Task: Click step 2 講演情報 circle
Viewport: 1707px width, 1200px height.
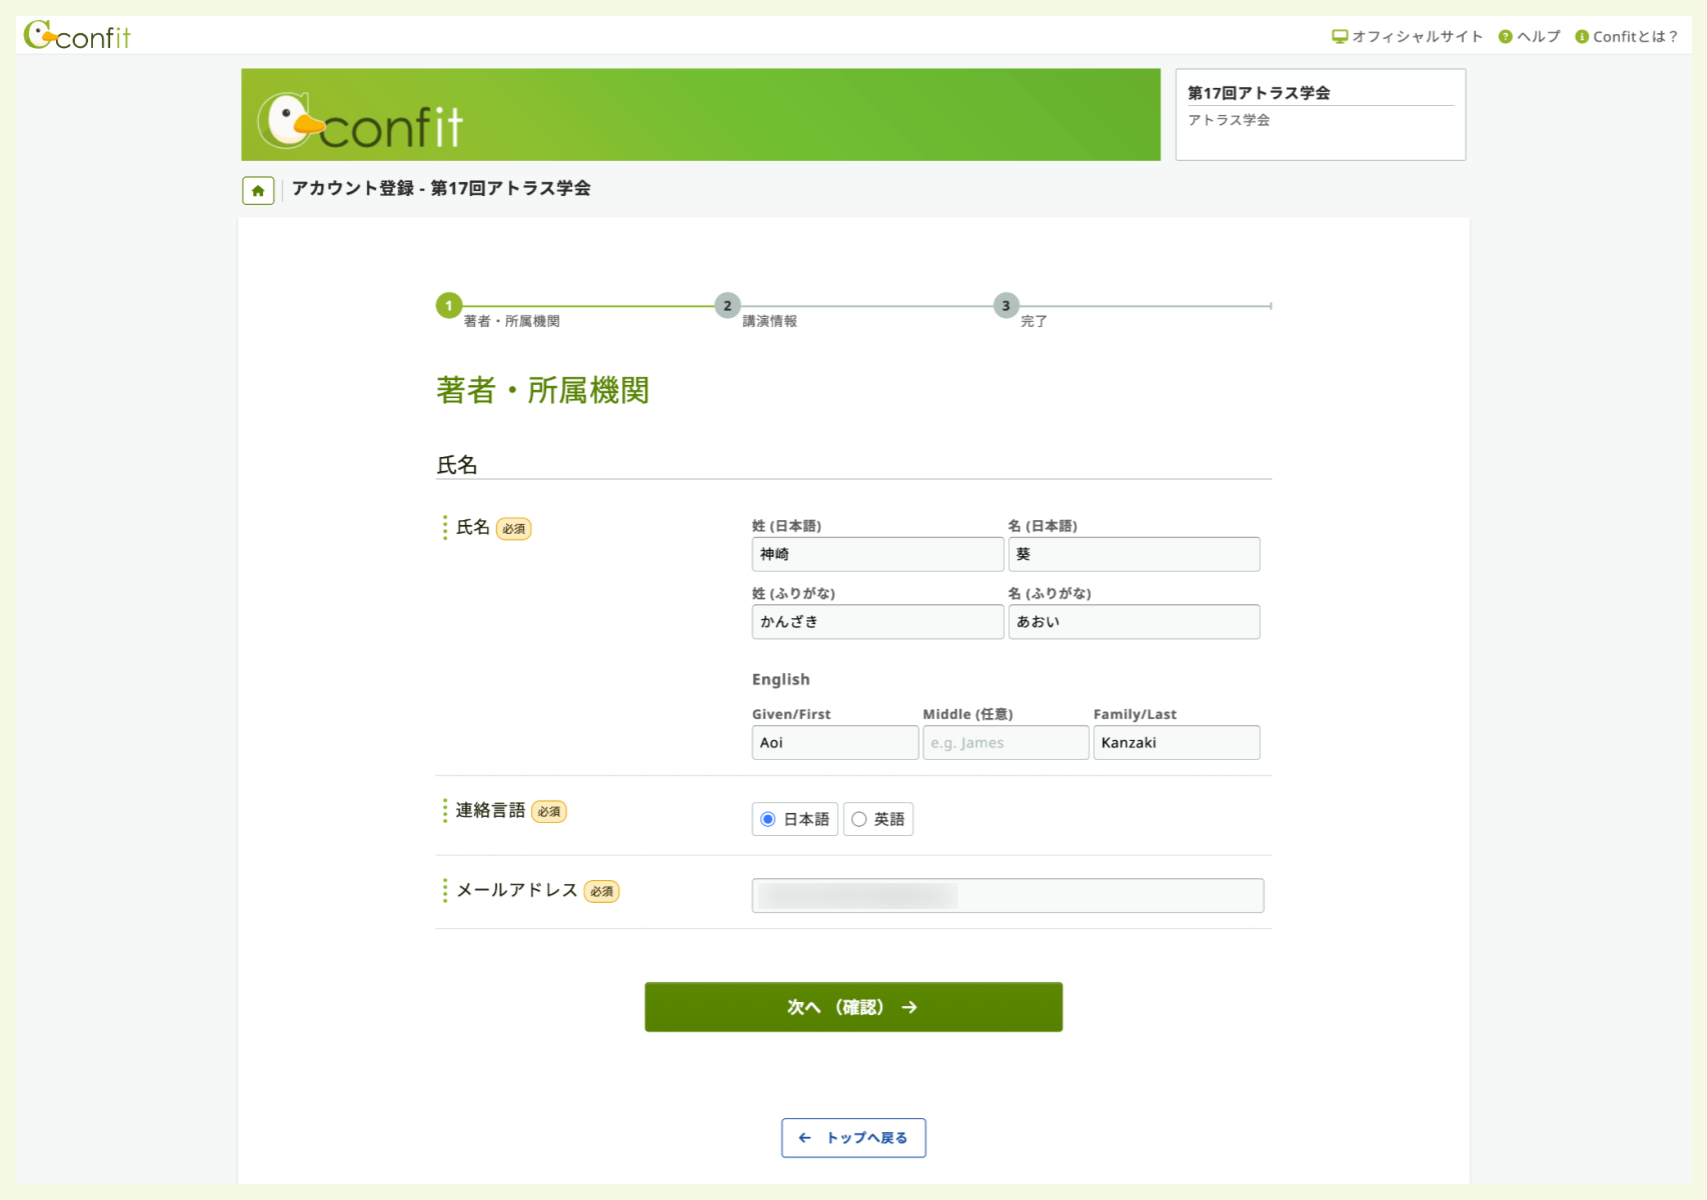Action: pyautogui.click(x=727, y=306)
